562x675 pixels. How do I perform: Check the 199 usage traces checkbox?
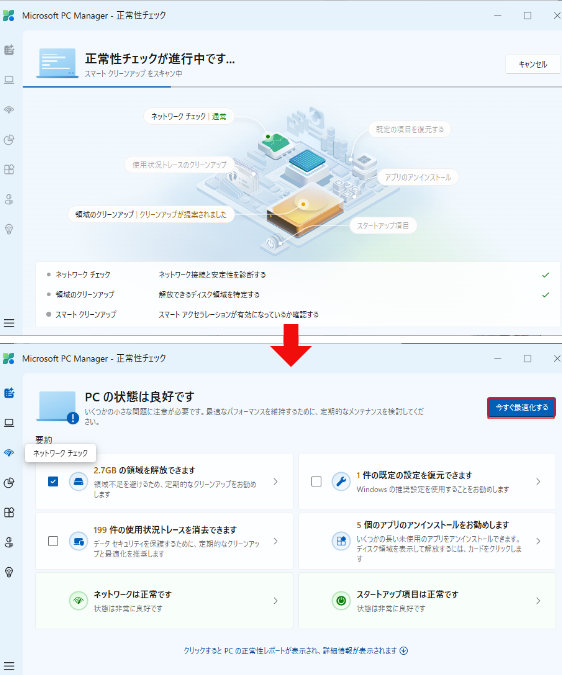(53, 541)
